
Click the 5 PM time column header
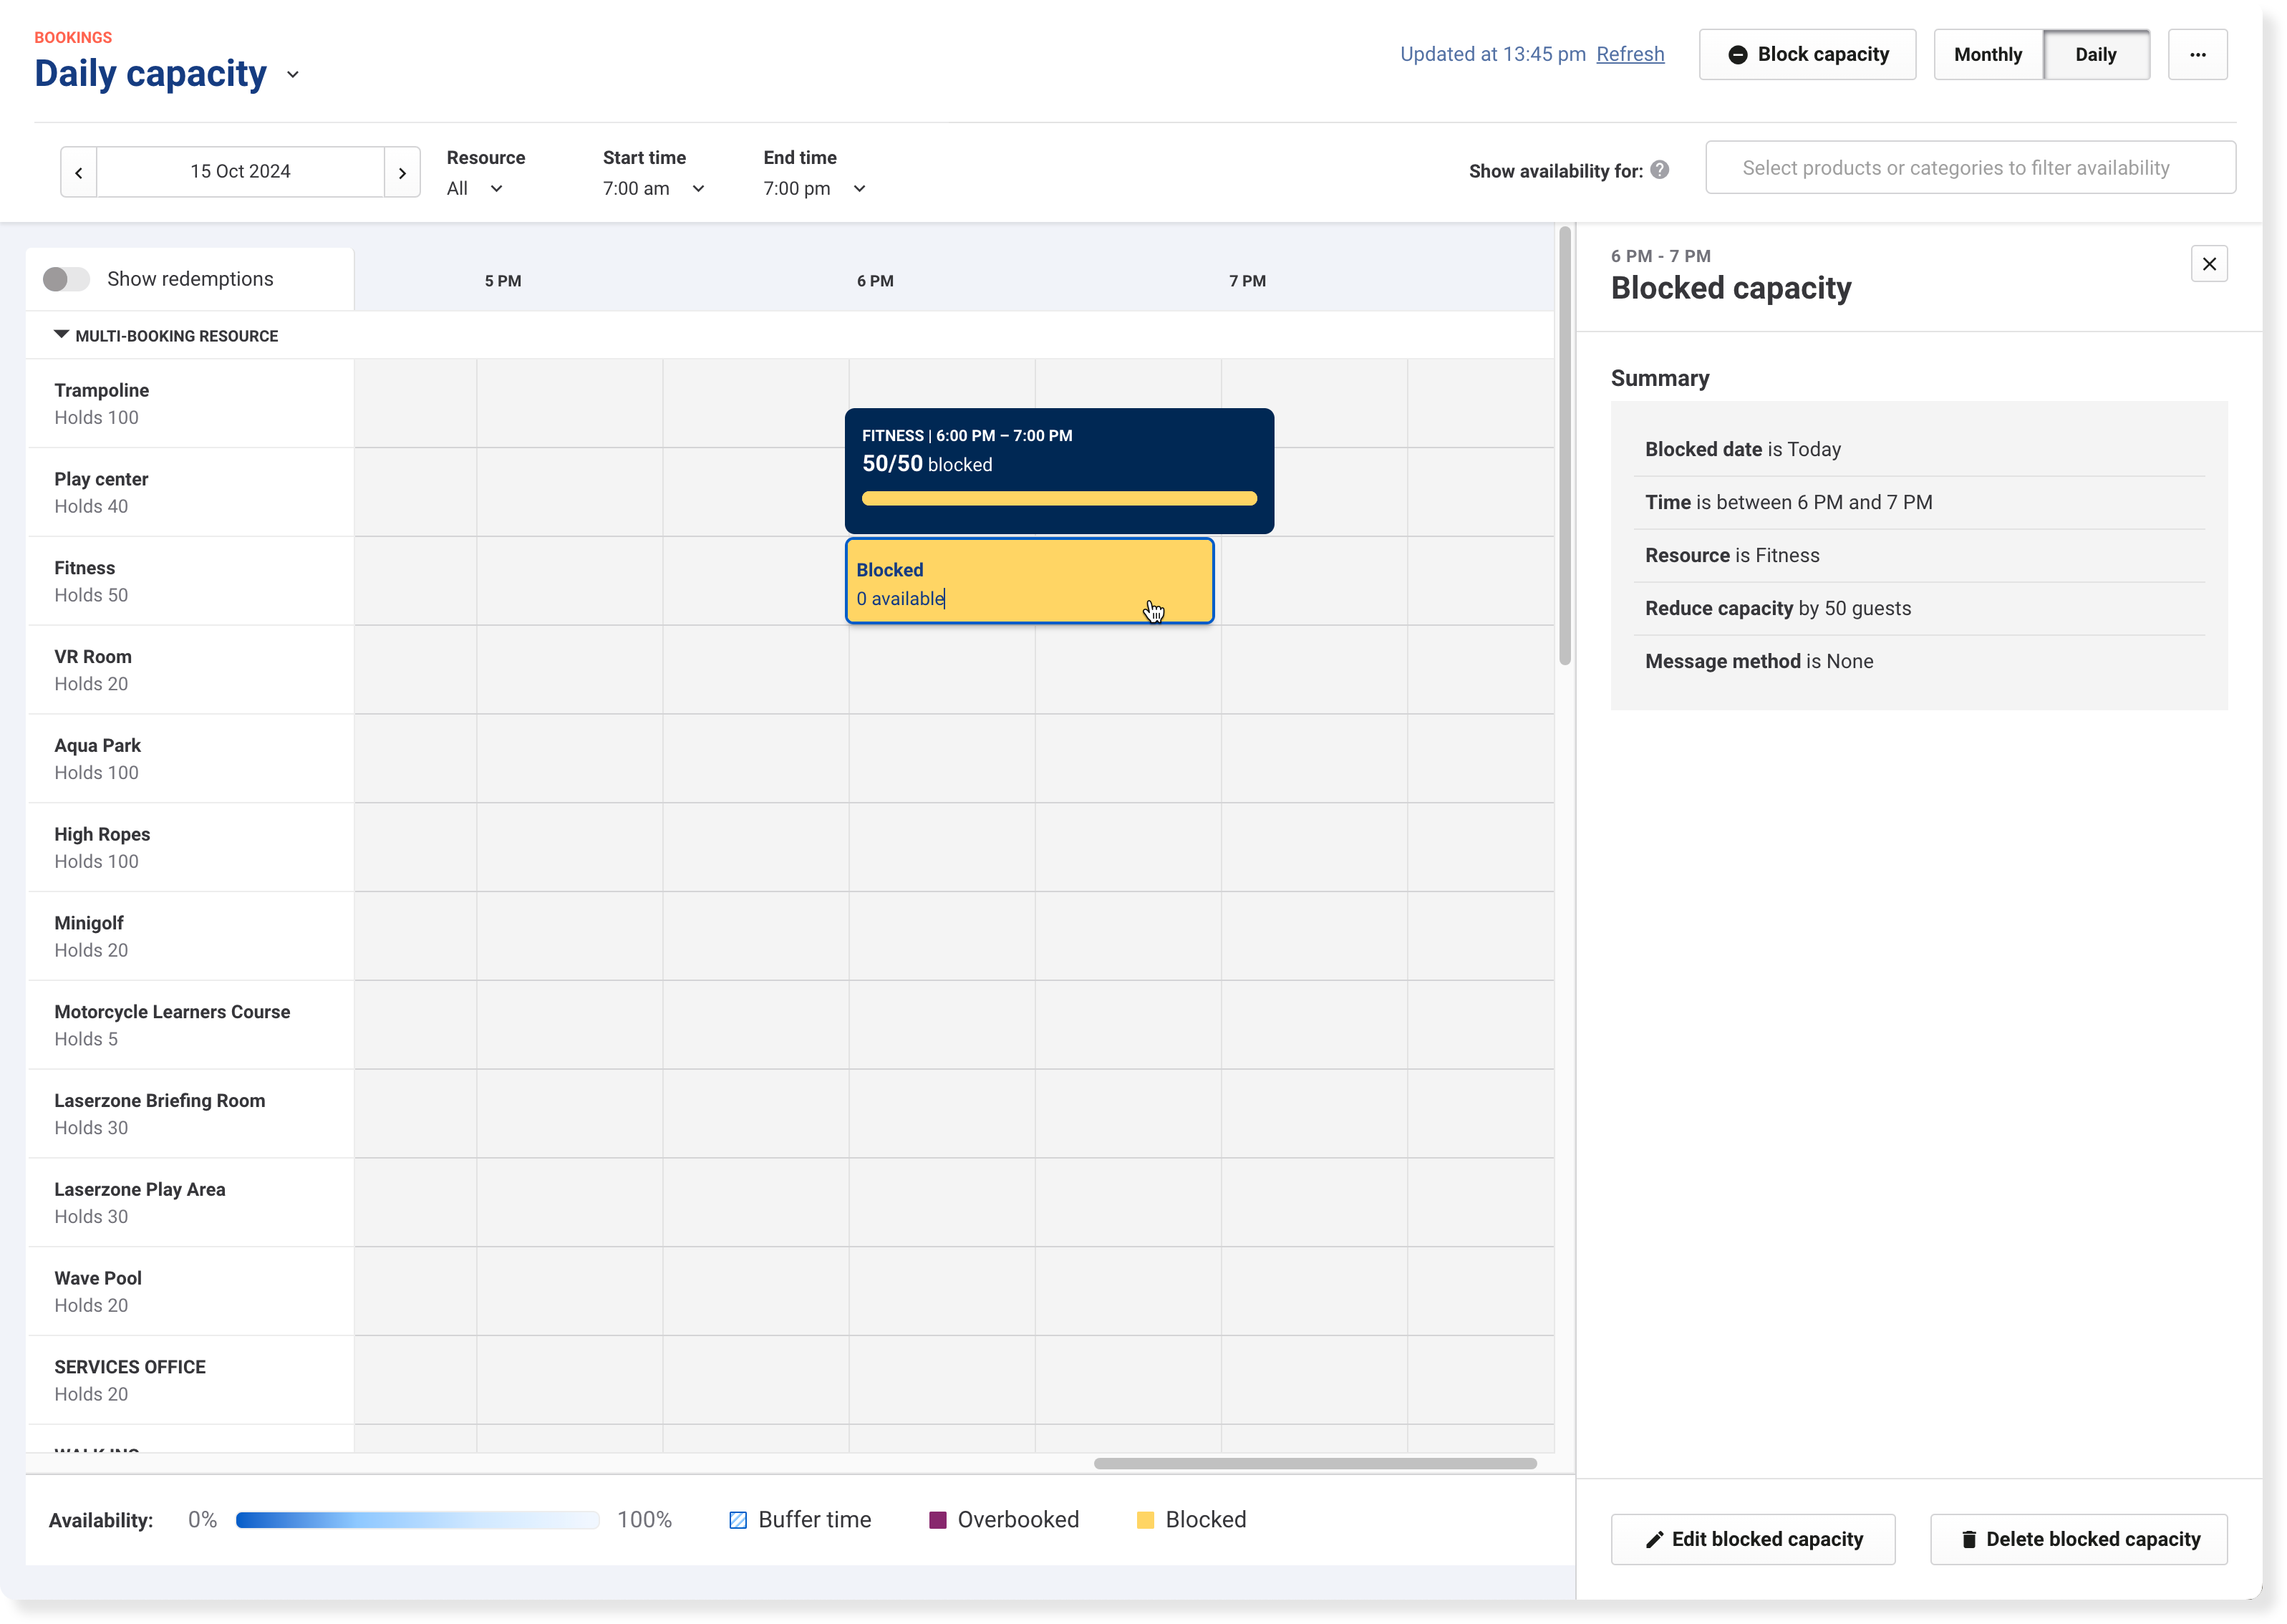[503, 281]
